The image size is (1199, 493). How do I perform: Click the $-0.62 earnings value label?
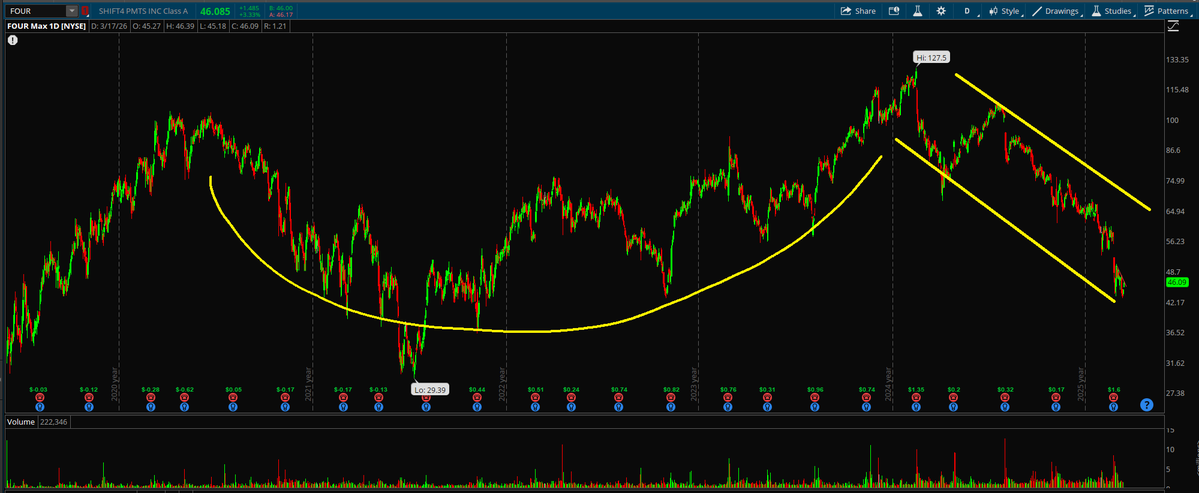coord(184,389)
